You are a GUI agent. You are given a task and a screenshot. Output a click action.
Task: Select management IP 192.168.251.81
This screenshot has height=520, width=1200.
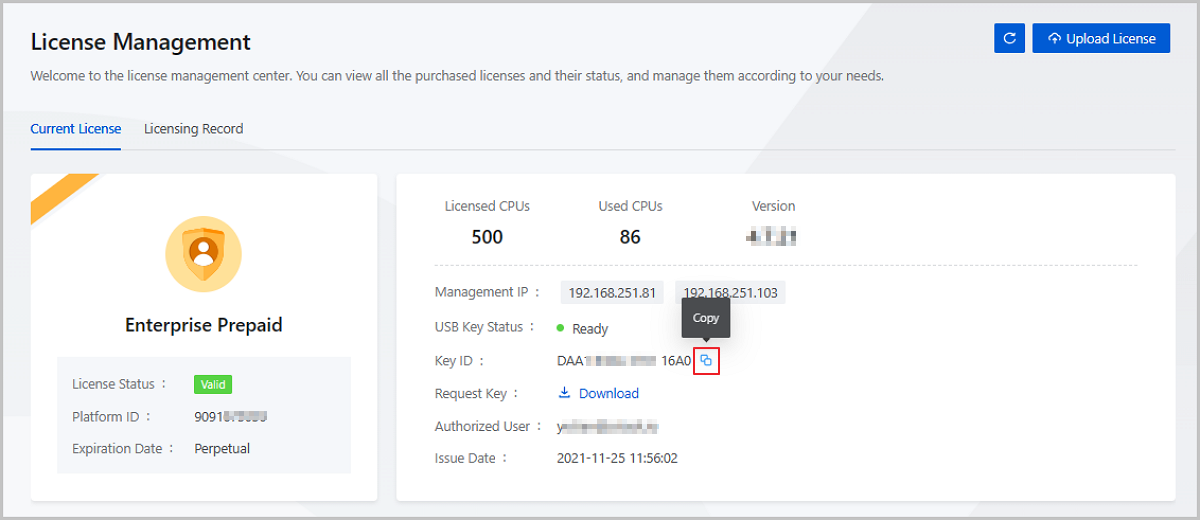coord(612,293)
